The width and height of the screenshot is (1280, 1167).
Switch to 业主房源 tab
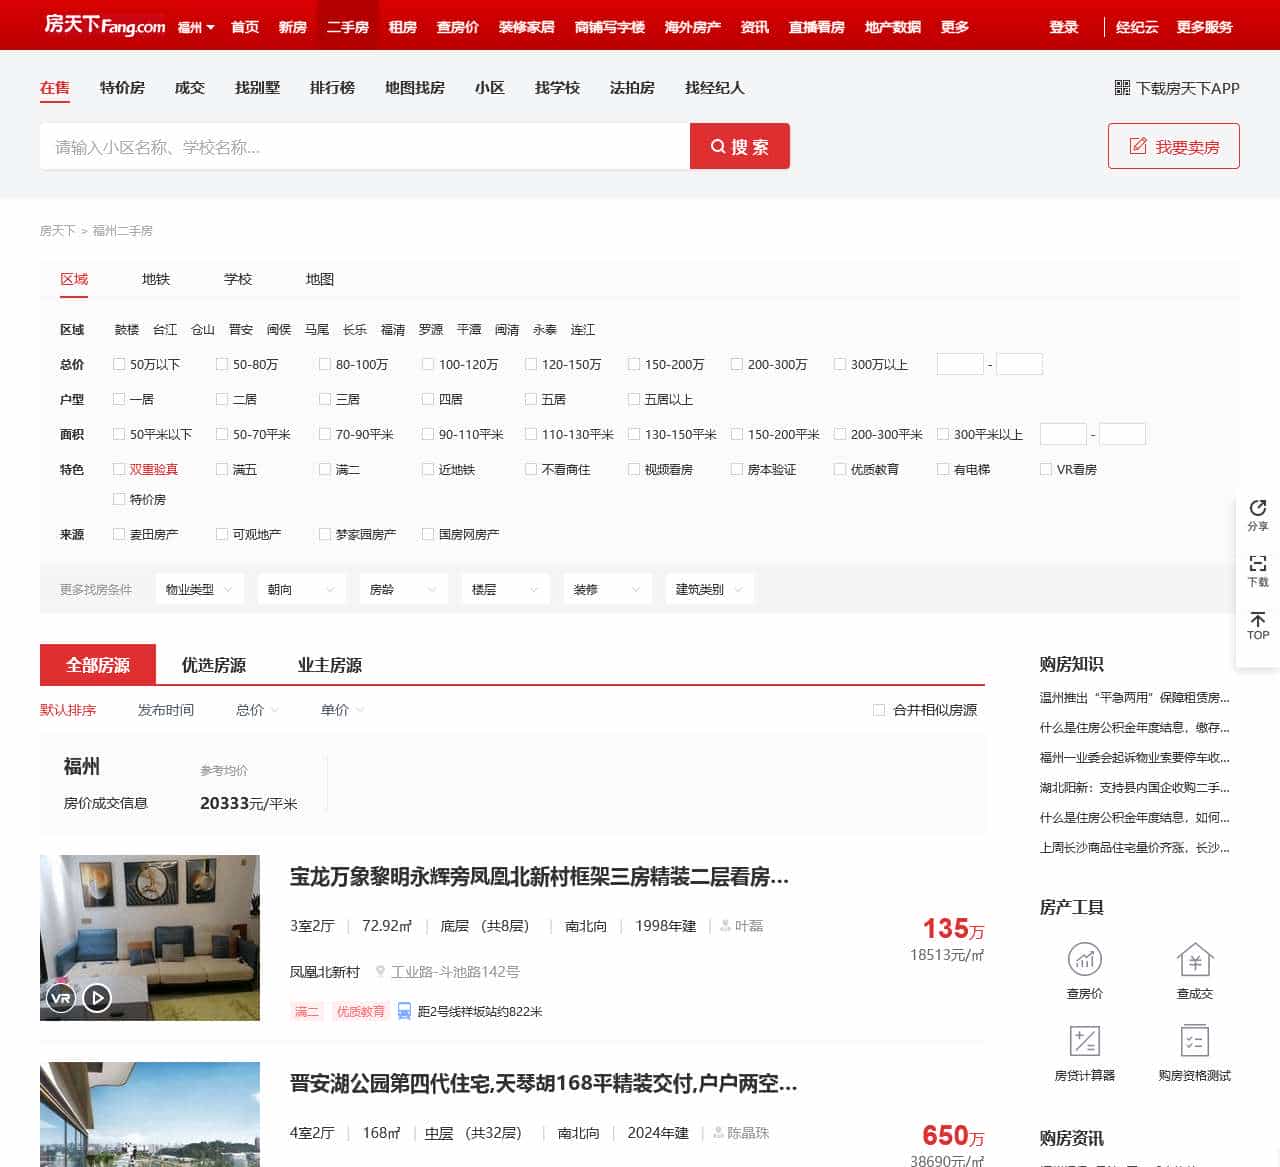tap(330, 665)
